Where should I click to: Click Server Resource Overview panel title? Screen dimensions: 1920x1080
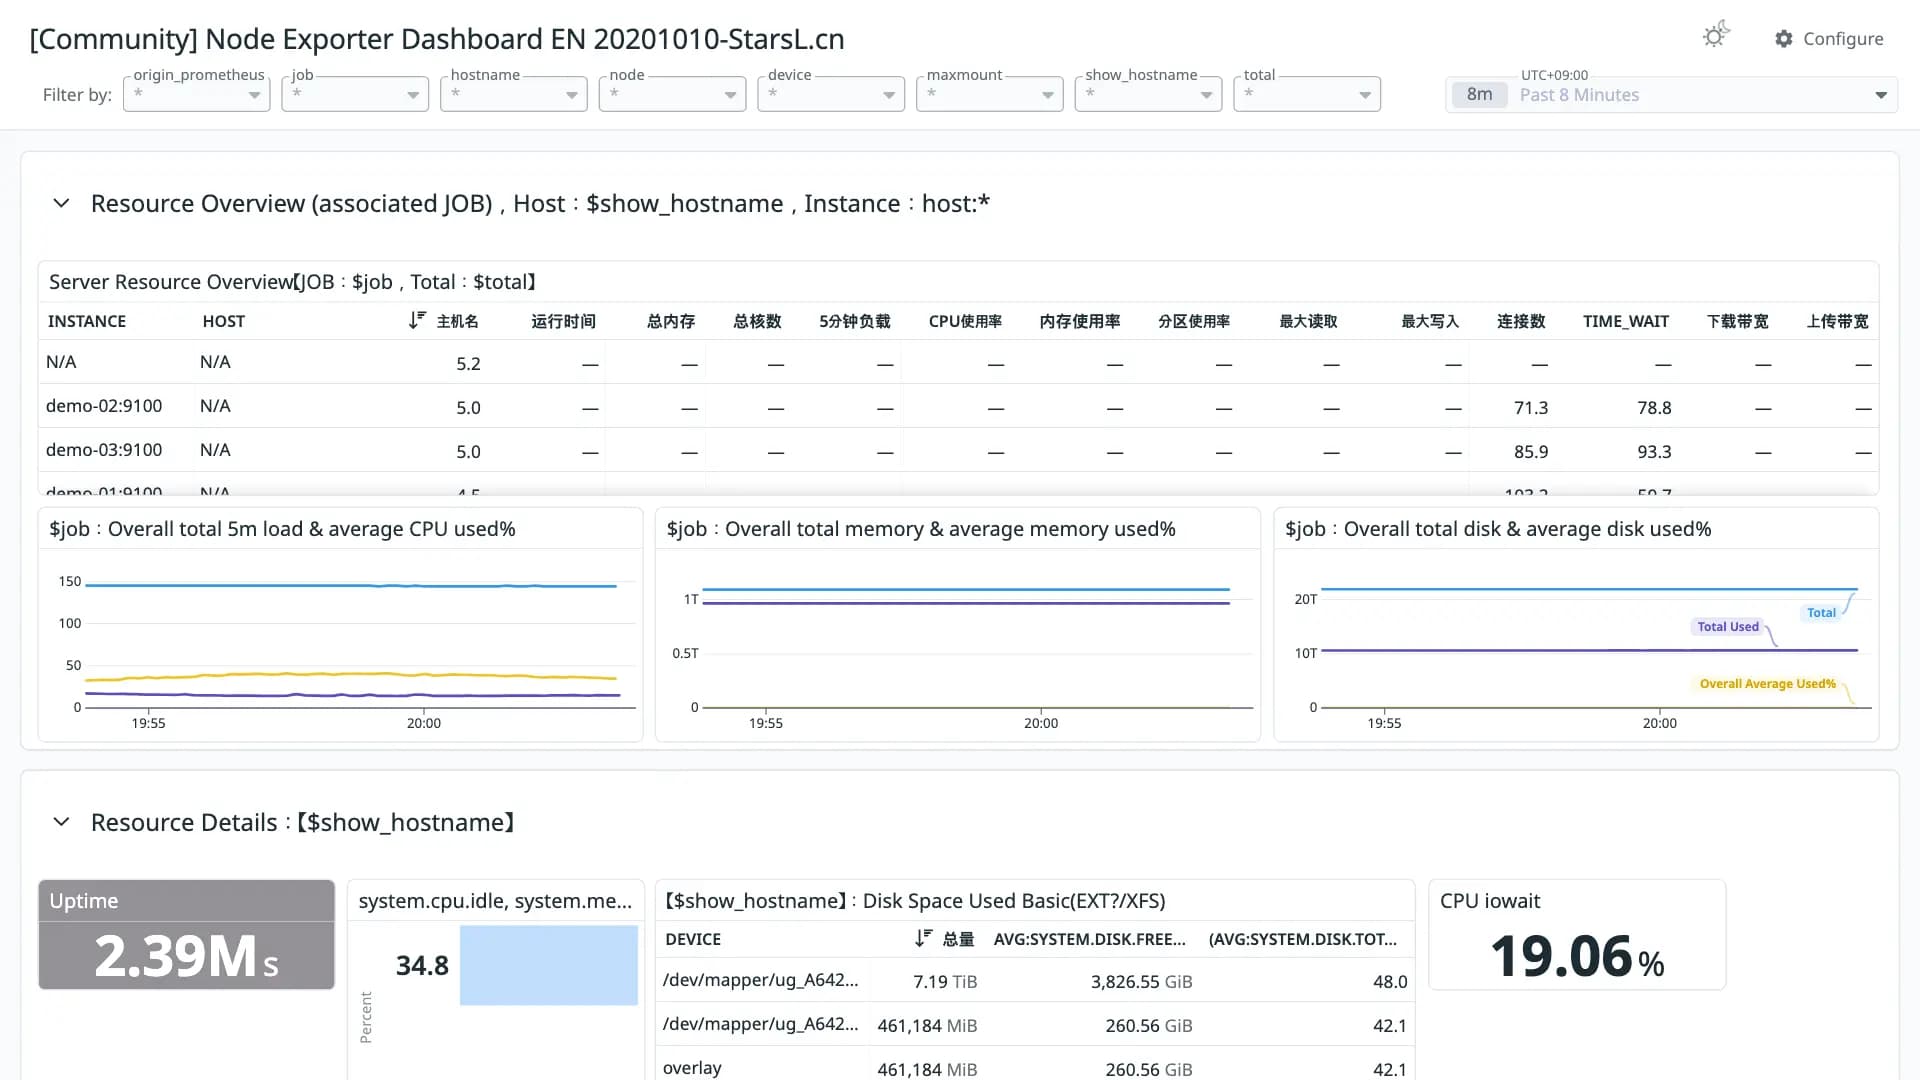point(293,282)
